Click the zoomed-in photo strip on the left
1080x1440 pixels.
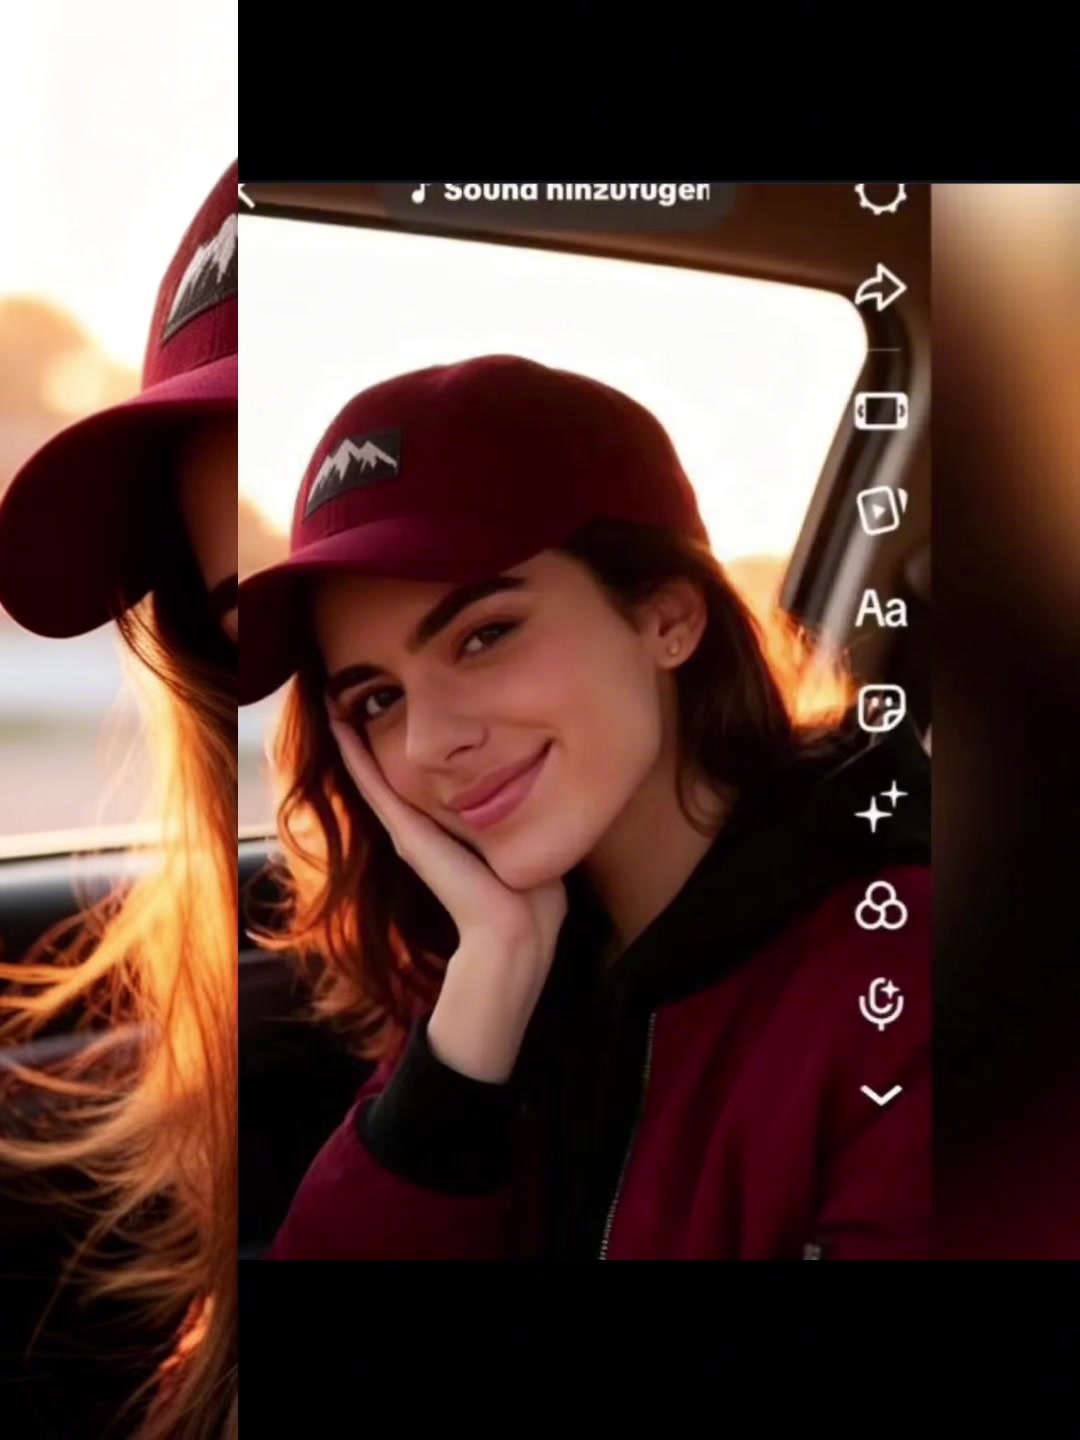pyautogui.click(x=119, y=720)
